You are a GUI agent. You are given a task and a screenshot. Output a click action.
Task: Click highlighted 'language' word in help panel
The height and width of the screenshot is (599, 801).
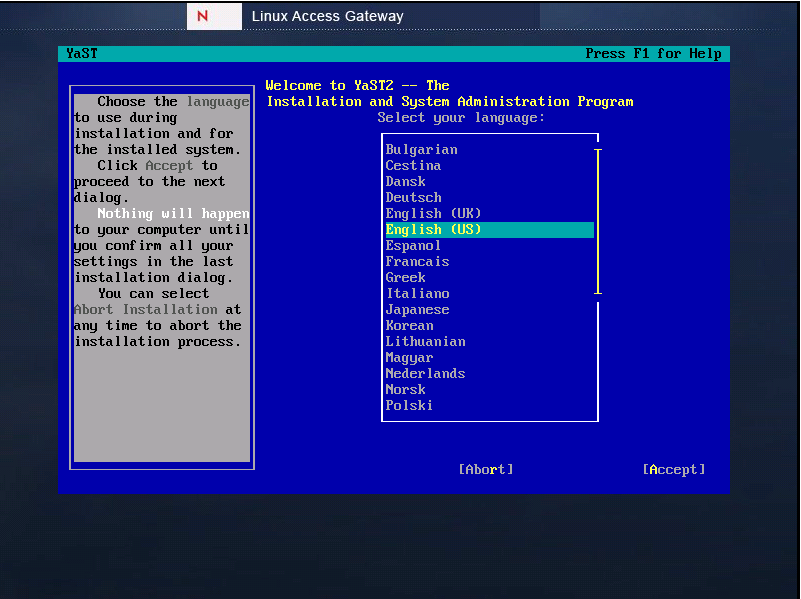click(218, 102)
